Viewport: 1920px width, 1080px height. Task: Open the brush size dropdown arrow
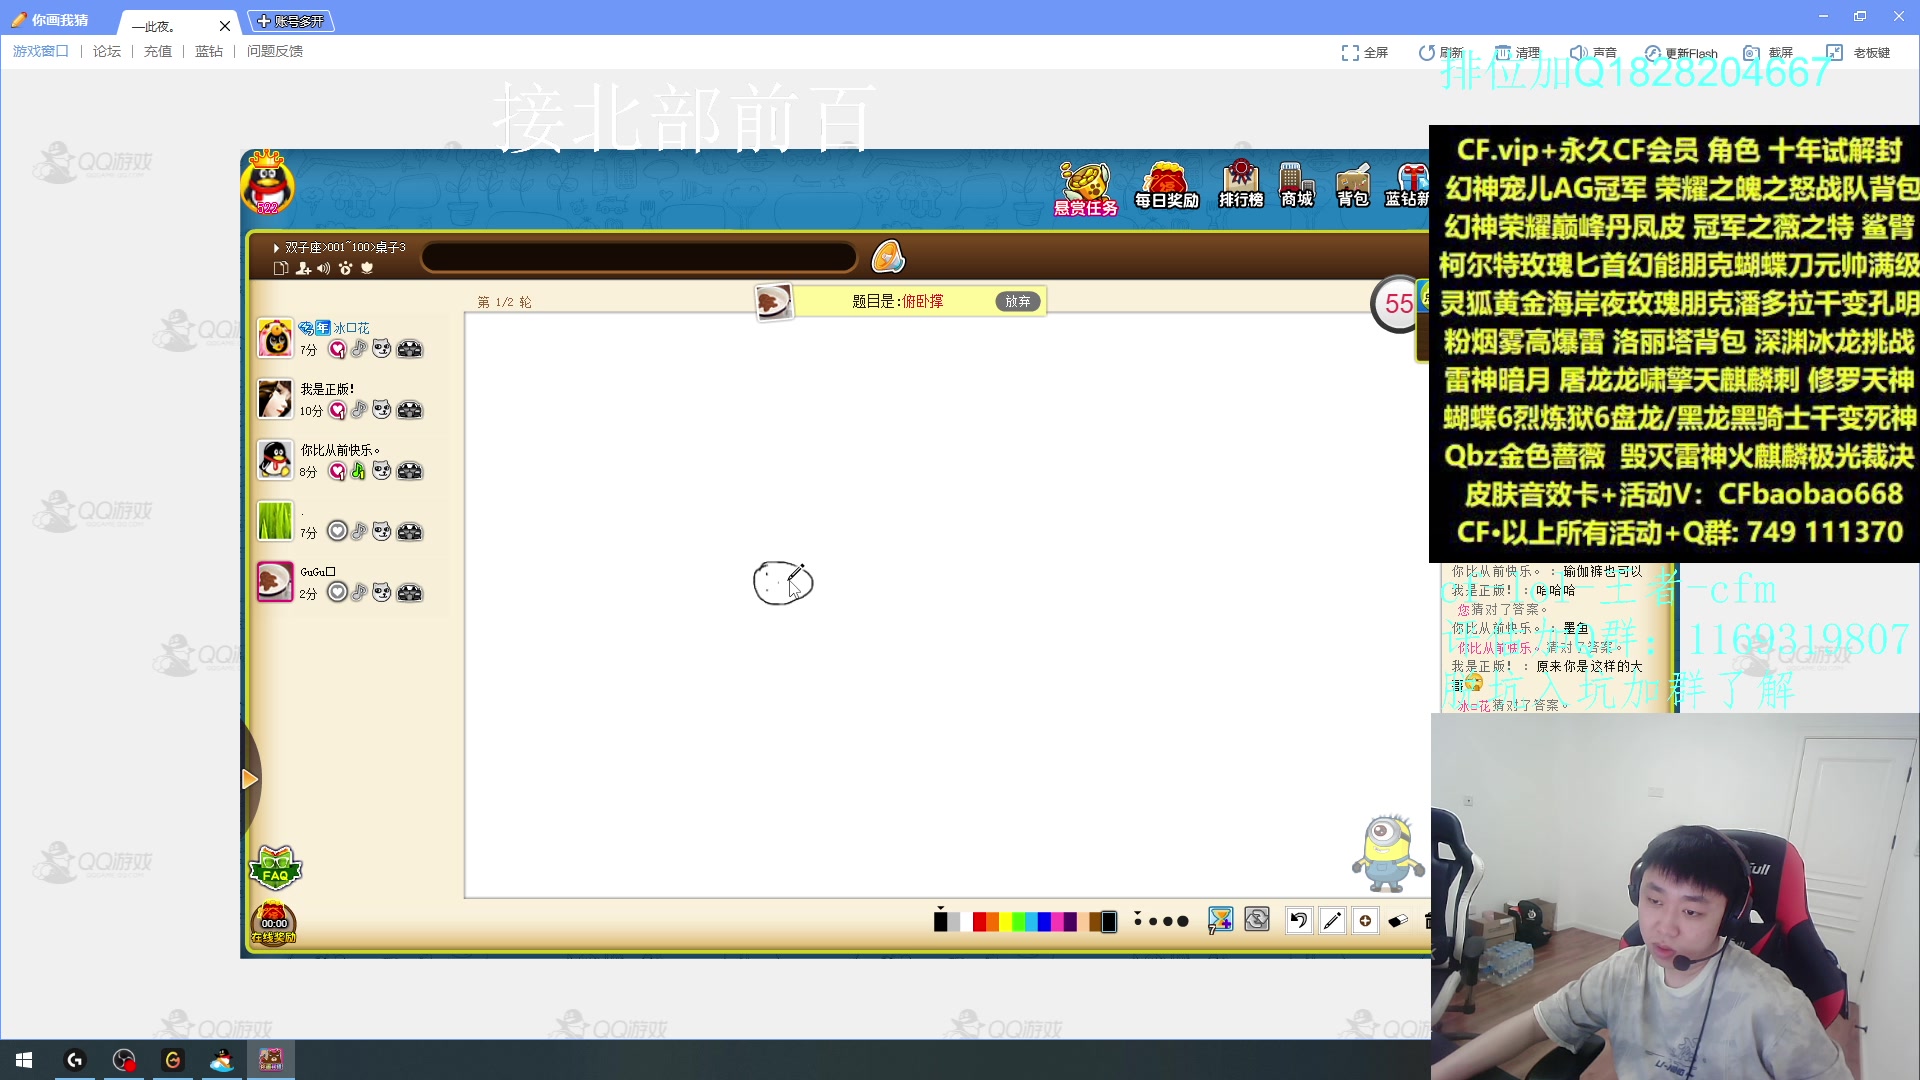point(1137,912)
